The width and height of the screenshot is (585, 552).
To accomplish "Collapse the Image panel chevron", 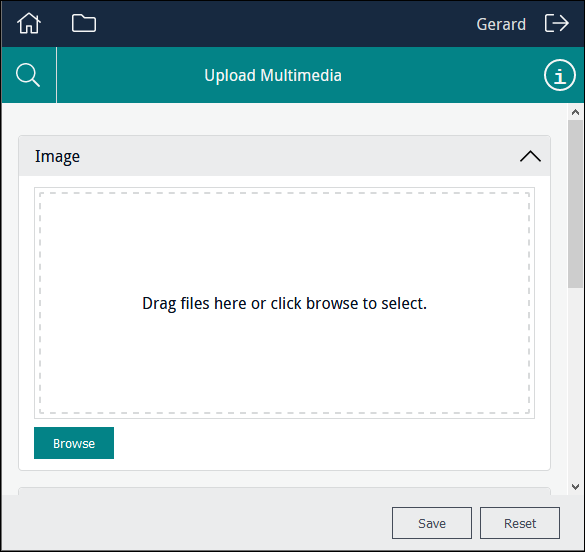I will (530, 156).
